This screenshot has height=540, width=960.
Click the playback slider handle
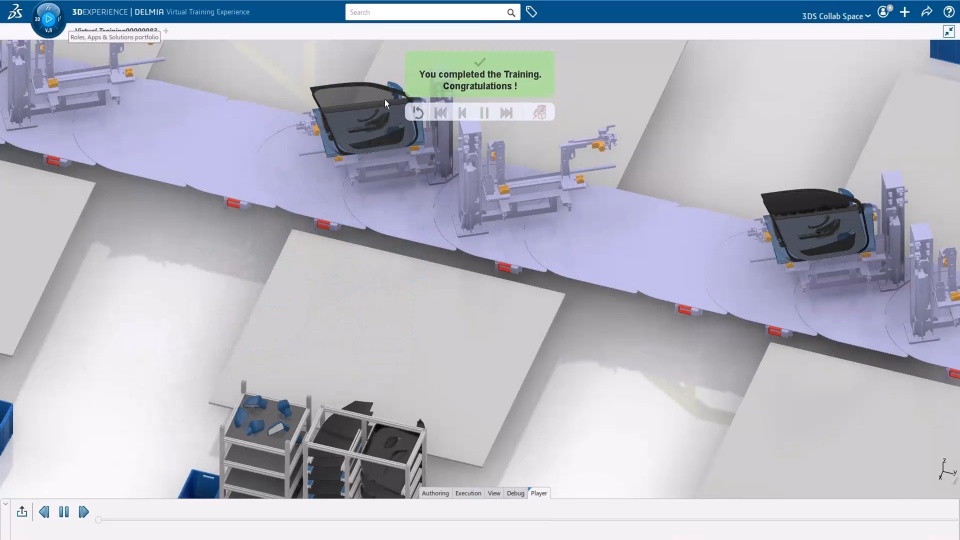coord(98,520)
